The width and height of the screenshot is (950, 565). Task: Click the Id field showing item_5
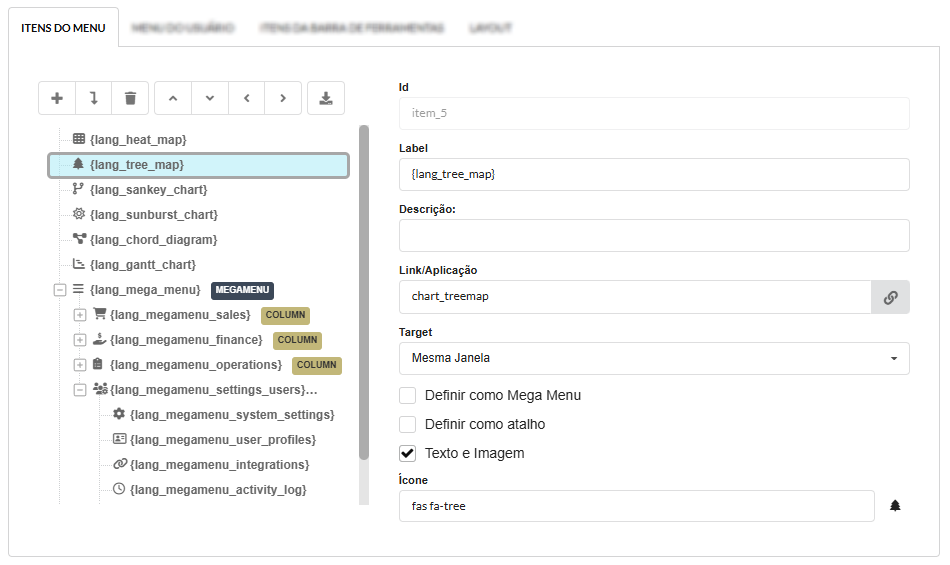pyautogui.click(x=654, y=113)
